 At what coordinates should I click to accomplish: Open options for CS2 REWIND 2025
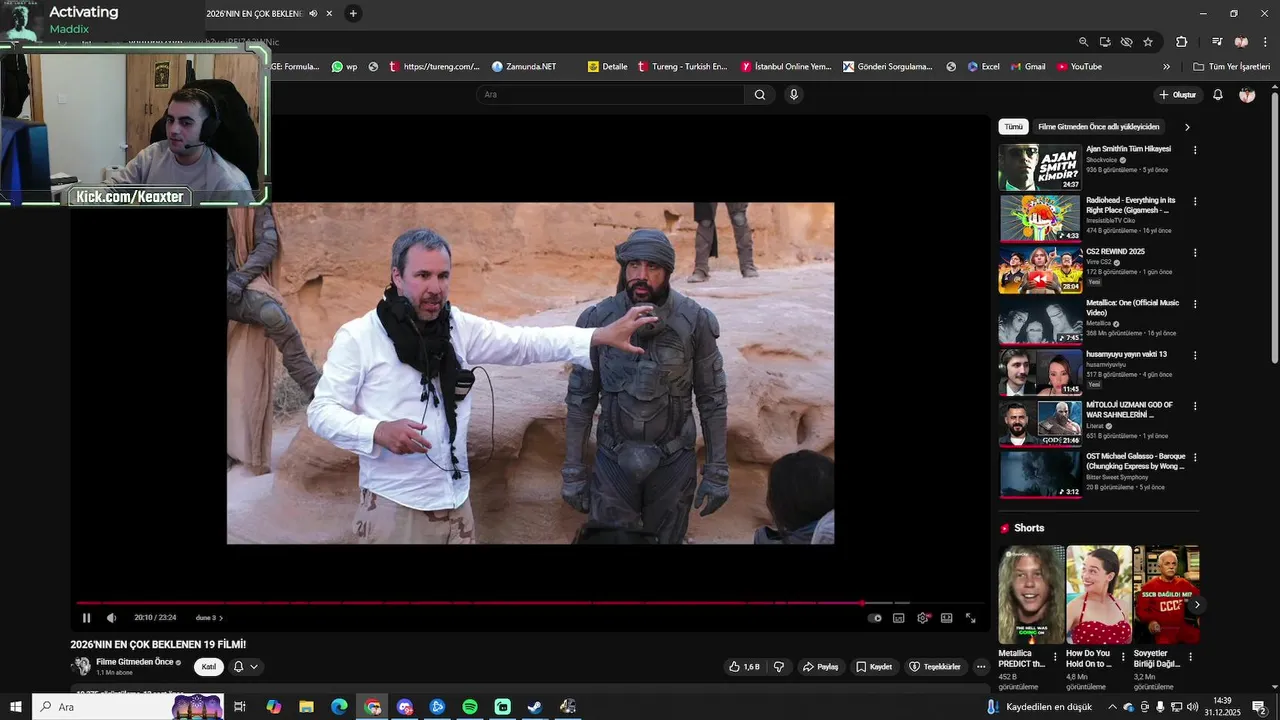pyautogui.click(x=1195, y=253)
